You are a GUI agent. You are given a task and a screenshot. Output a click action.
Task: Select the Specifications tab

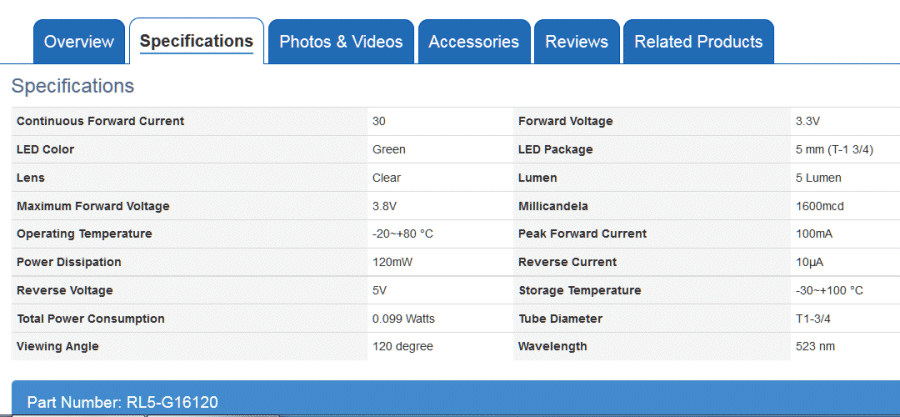point(196,41)
